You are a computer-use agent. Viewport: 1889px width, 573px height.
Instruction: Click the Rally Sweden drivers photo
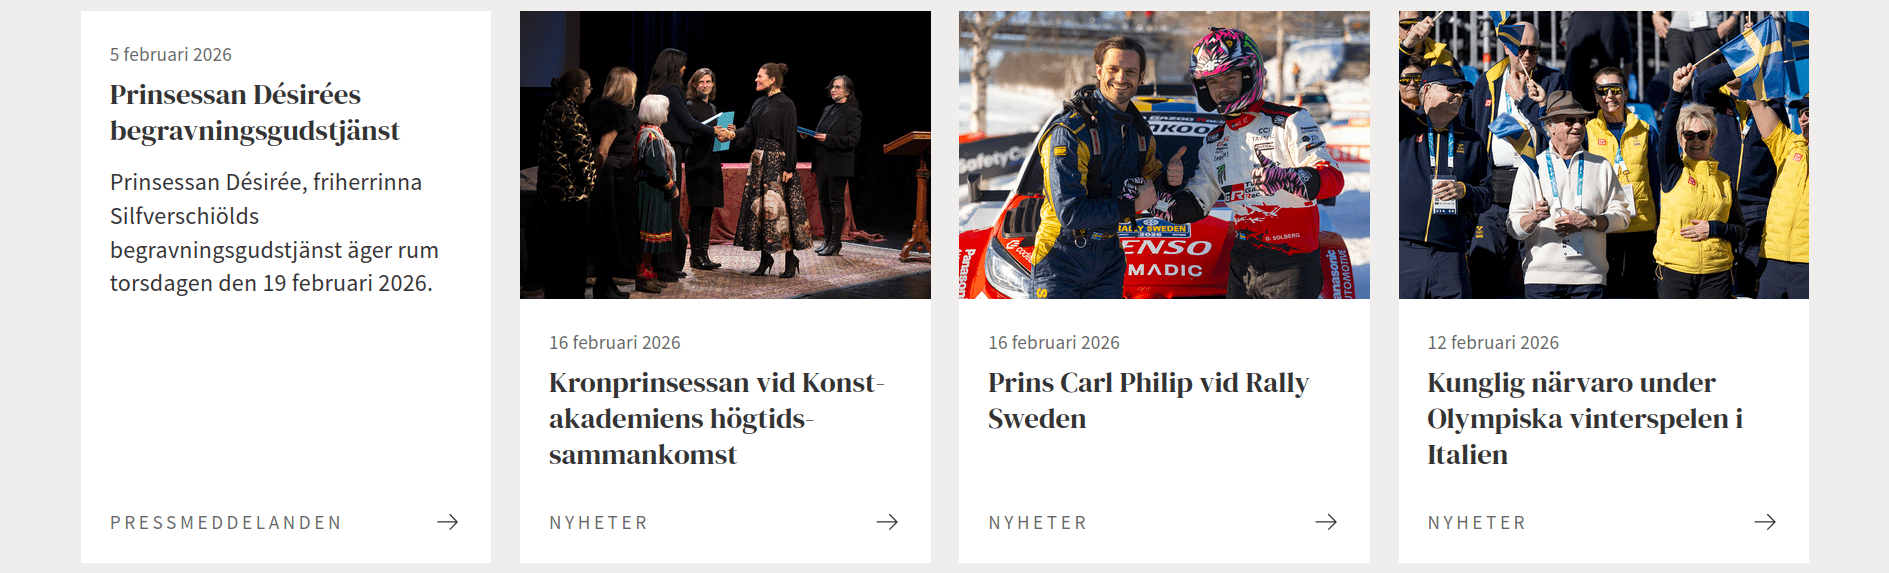point(1164,155)
